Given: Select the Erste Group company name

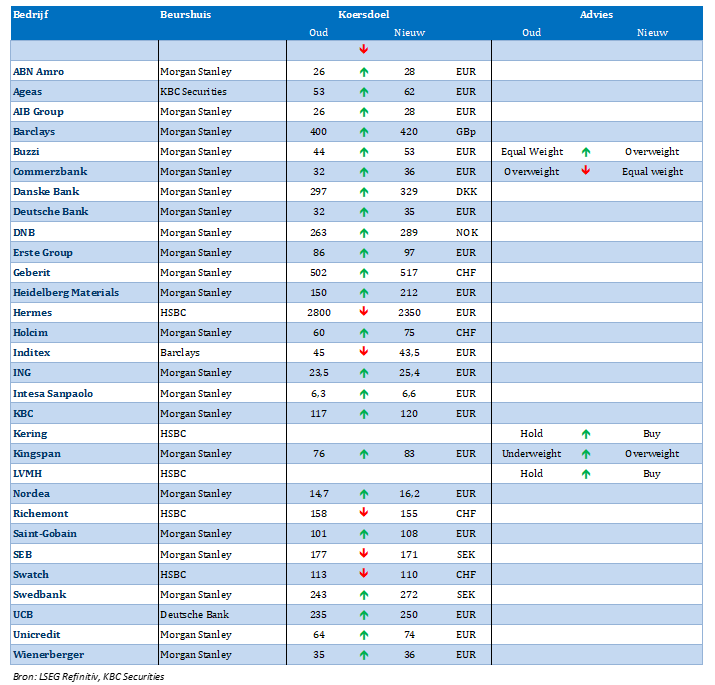Looking at the screenshot, I should click(x=43, y=253).
